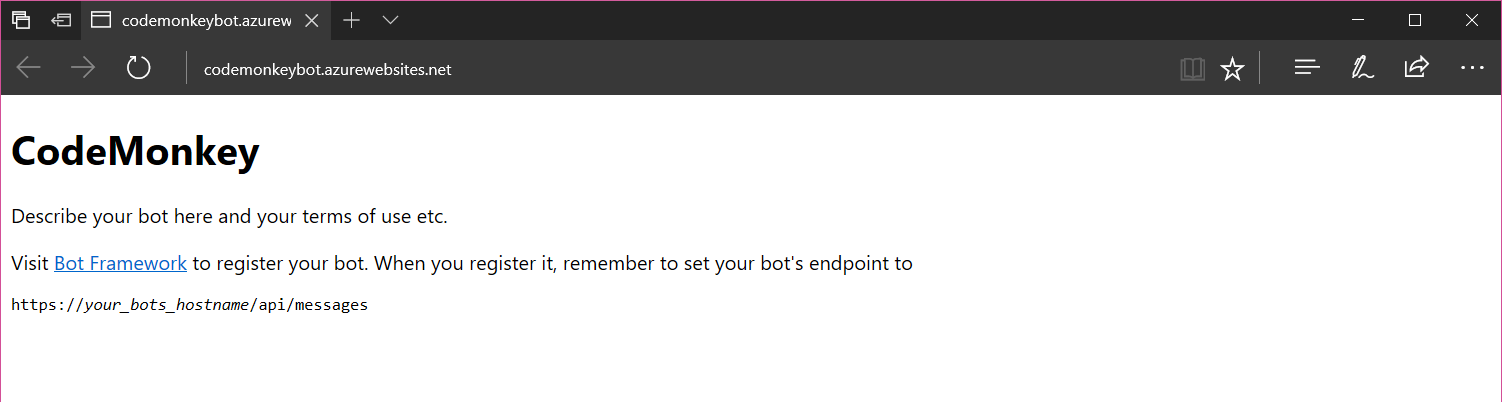Viewport: 1502px width, 402px height.
Task: Open the tabs you've set aside panel
Action: (x=21, y=20)
